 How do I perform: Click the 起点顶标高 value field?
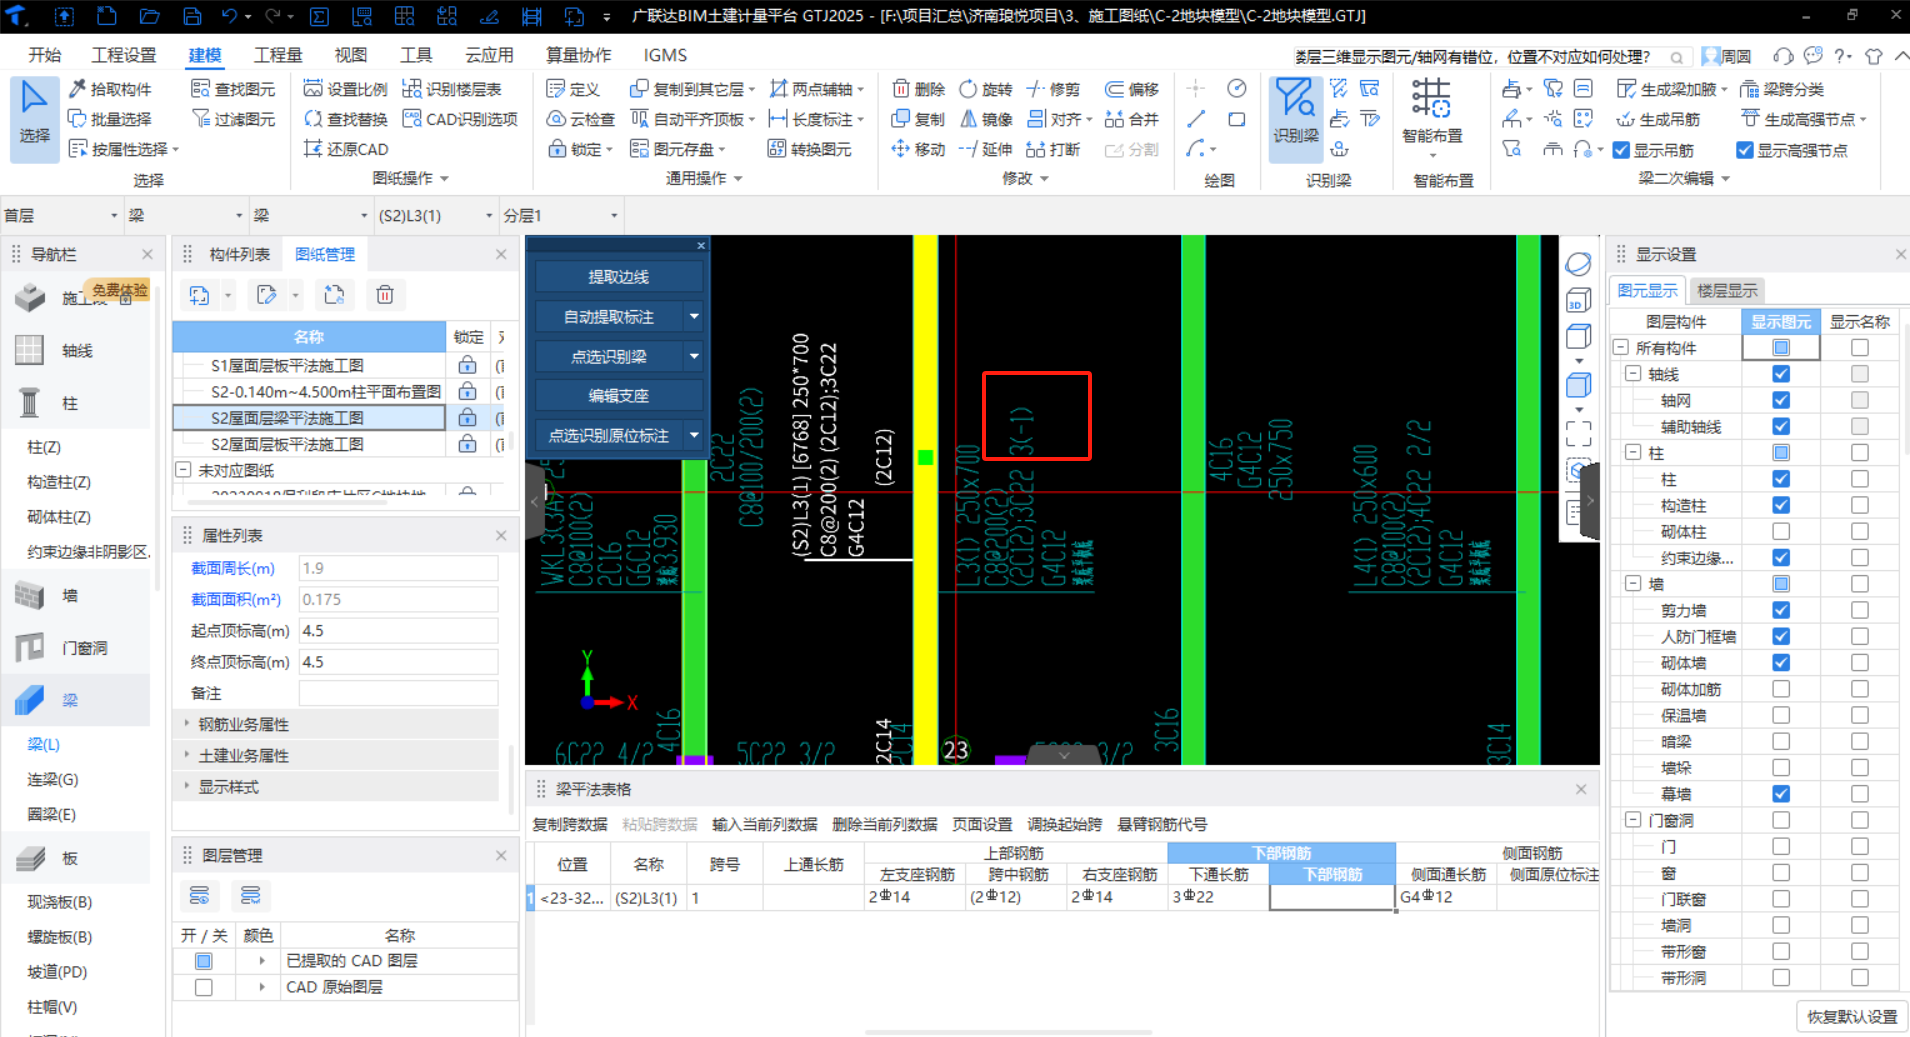pos(398,631)
